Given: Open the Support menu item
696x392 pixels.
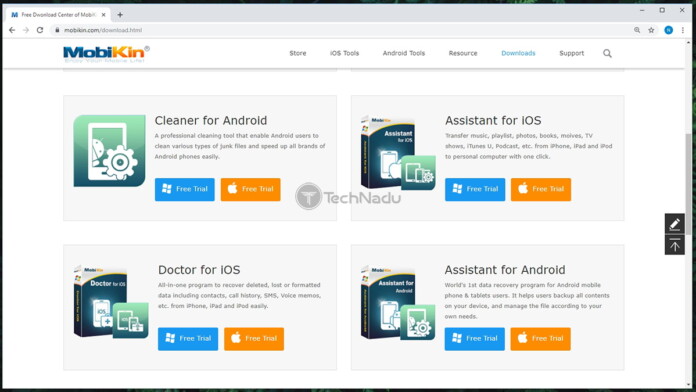Looking at the screenshot, I should pyautogui.click(x=572, y=53).
